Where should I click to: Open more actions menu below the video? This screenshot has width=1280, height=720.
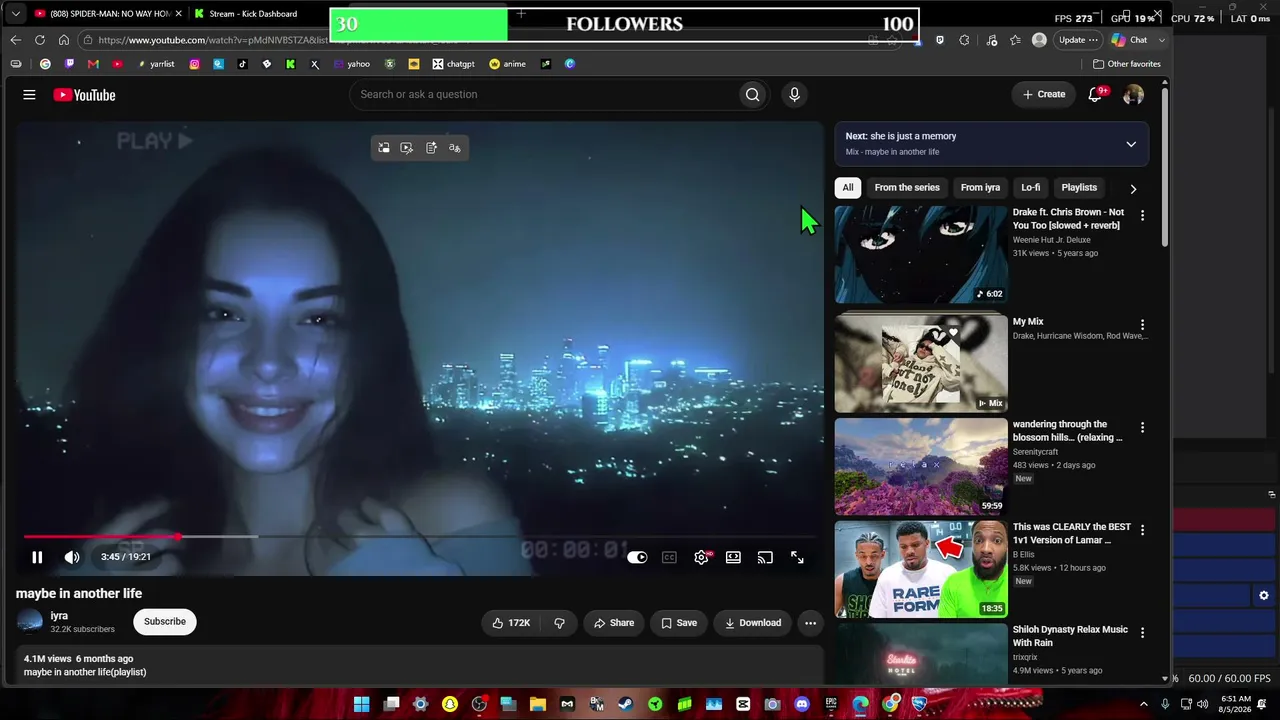click(810, 623)
